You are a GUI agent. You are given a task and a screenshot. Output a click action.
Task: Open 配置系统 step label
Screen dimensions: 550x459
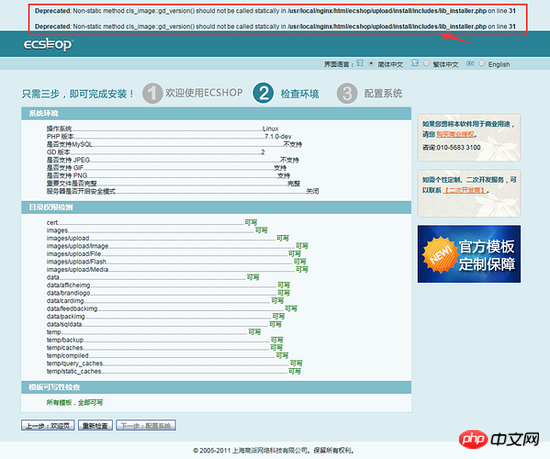383,94
